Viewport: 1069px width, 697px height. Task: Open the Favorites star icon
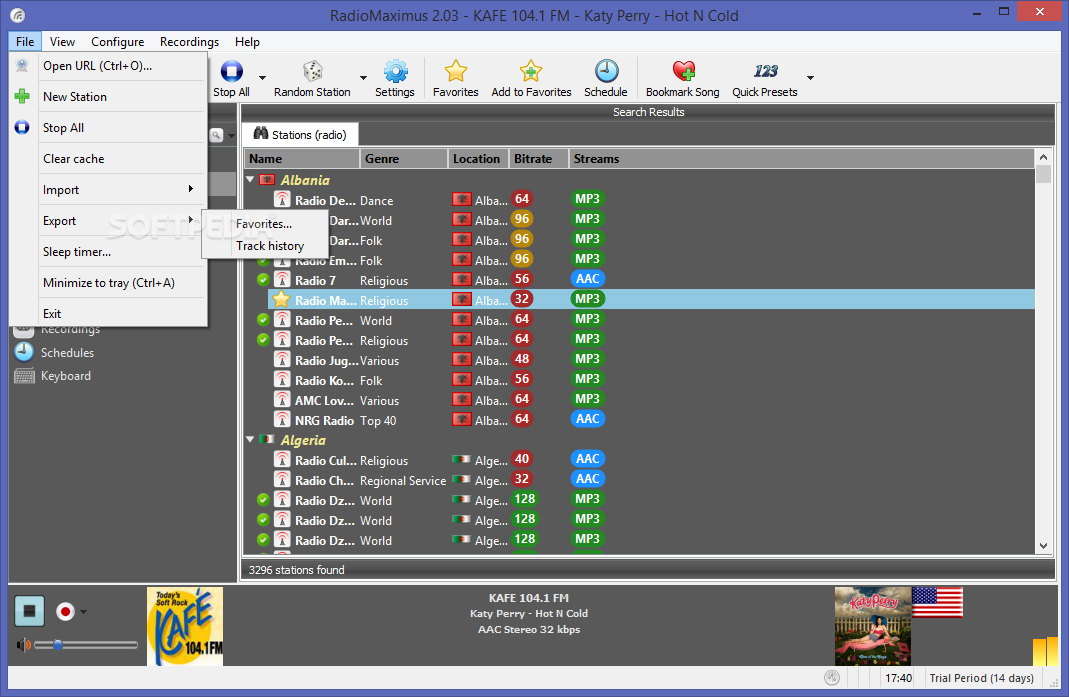455,71
